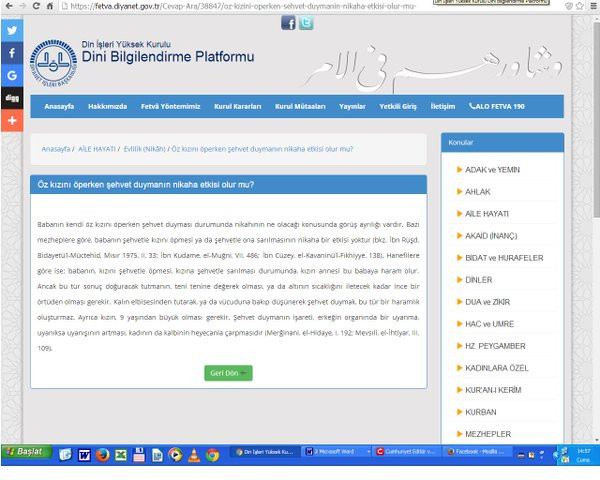The height and width of the screenshot is (480, 600).
Task: Share page via Twitter sidebar button
Action: [11, 30]
